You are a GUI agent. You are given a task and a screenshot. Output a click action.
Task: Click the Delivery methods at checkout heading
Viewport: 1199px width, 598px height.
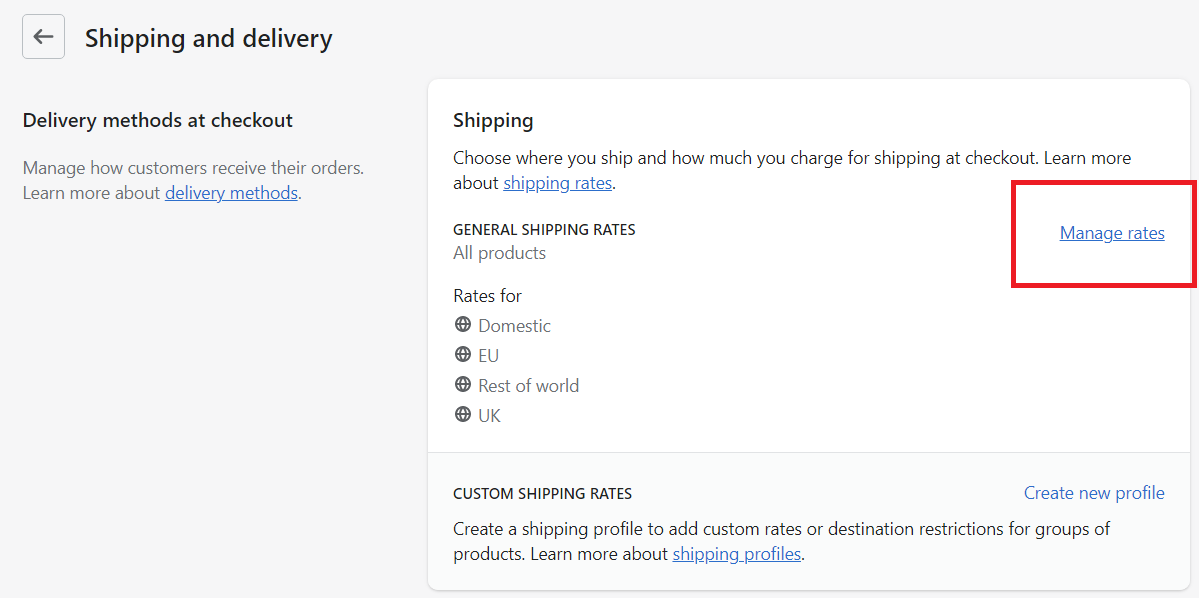tap(157, 119)
